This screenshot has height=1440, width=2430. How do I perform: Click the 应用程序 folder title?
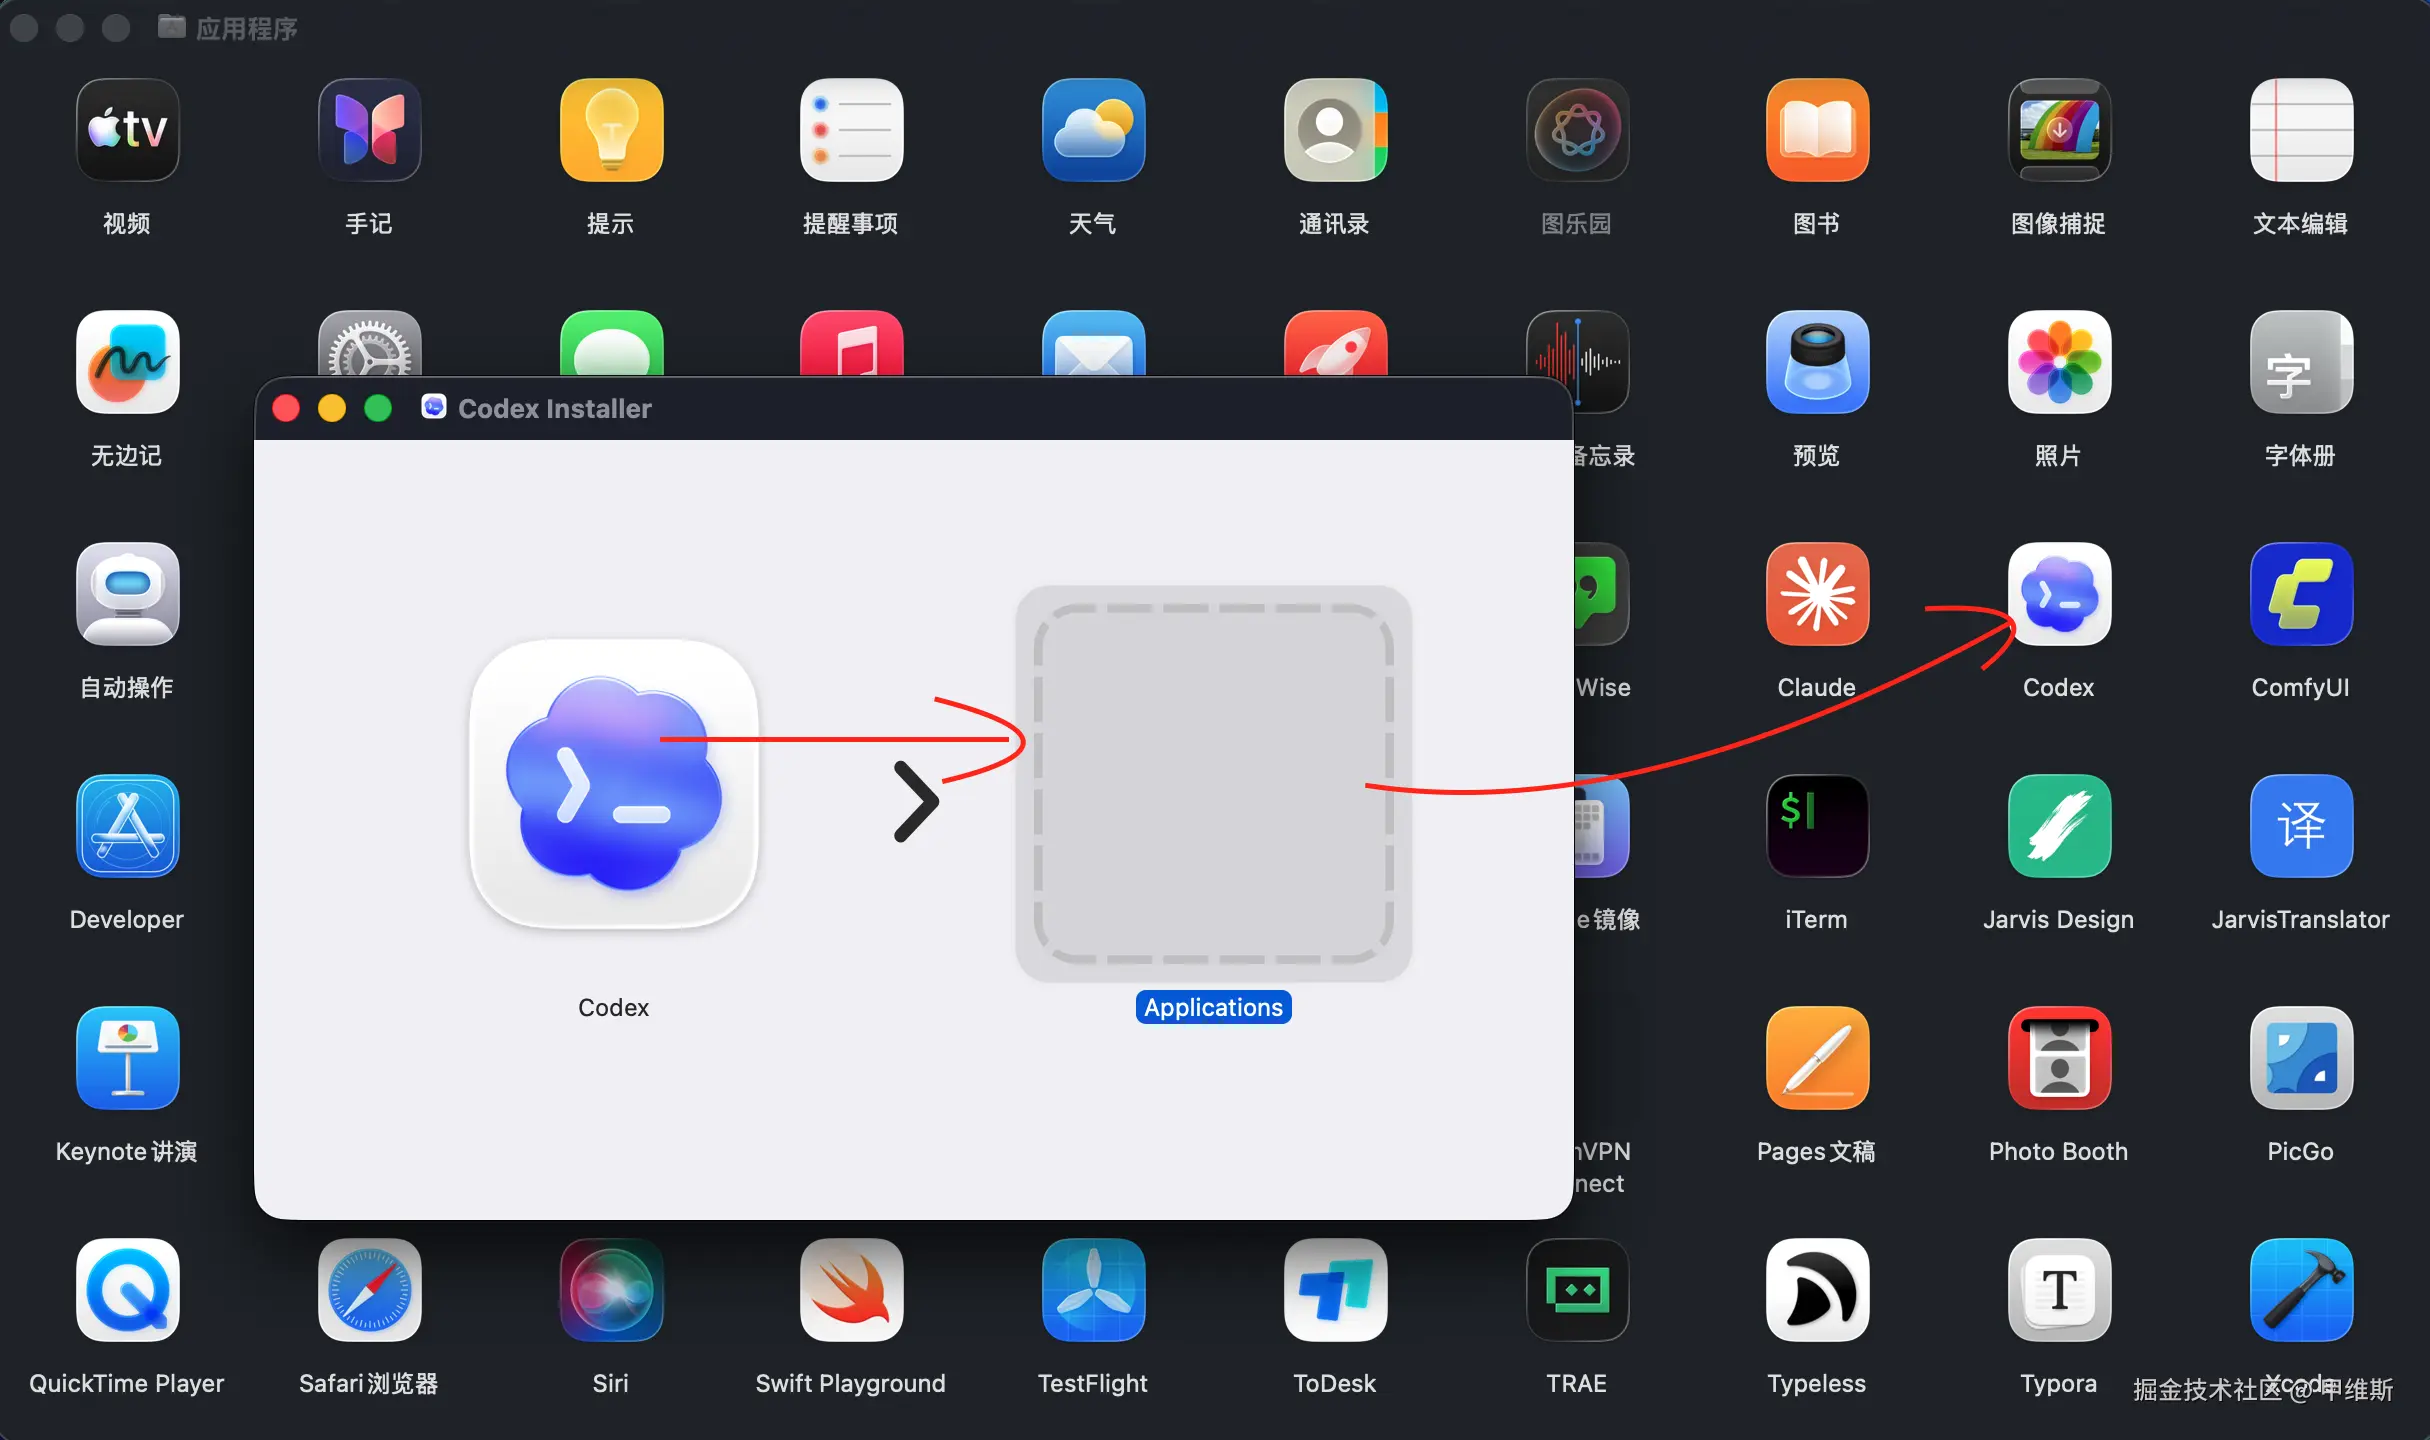click(x=246, y=28)
